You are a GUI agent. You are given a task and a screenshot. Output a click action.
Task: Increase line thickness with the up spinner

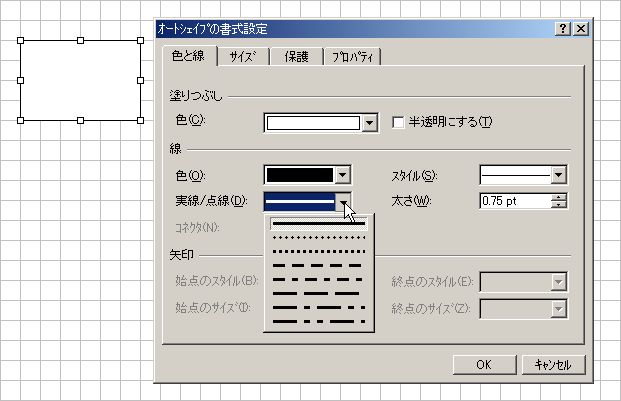(x=558, y=198)
